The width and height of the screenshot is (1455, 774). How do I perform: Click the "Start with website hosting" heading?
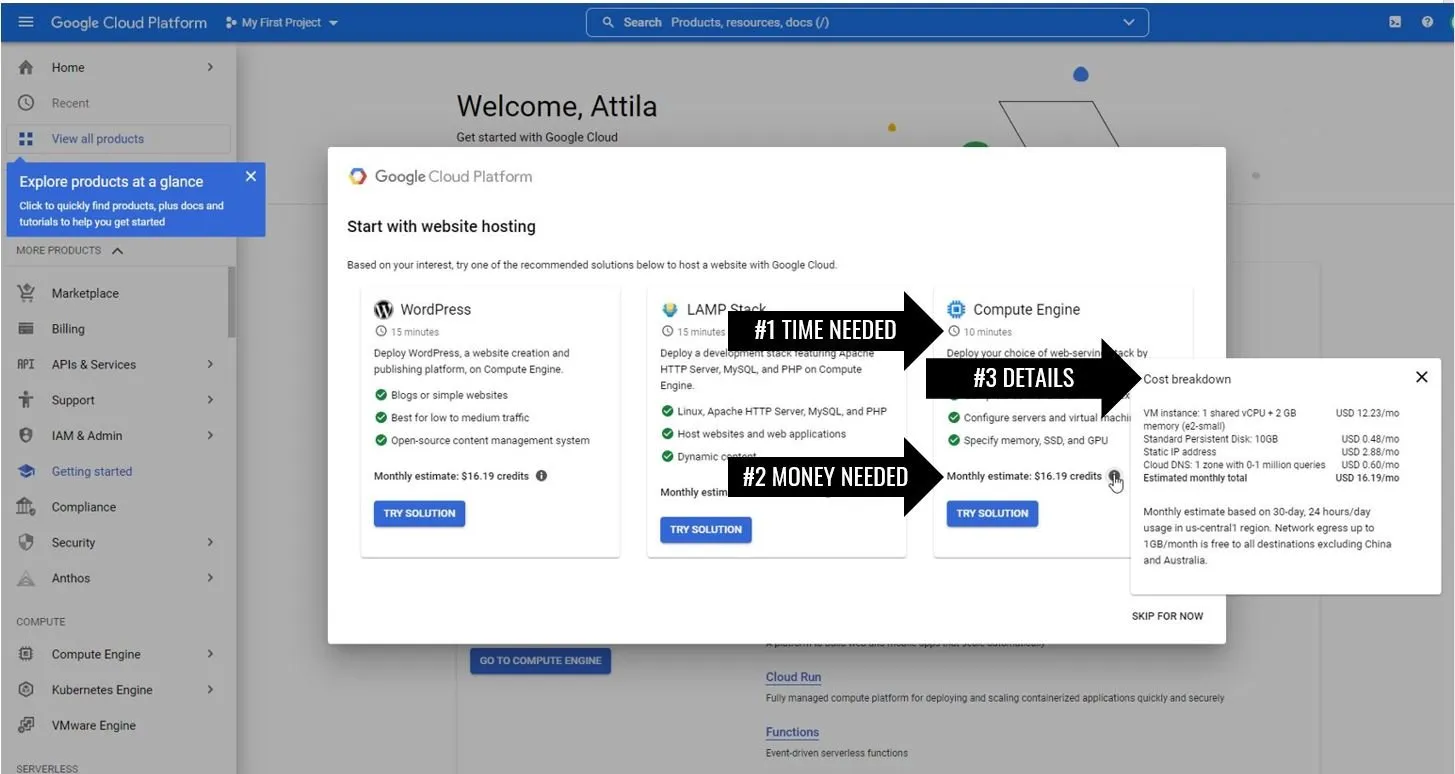click(x=441, y=226)
